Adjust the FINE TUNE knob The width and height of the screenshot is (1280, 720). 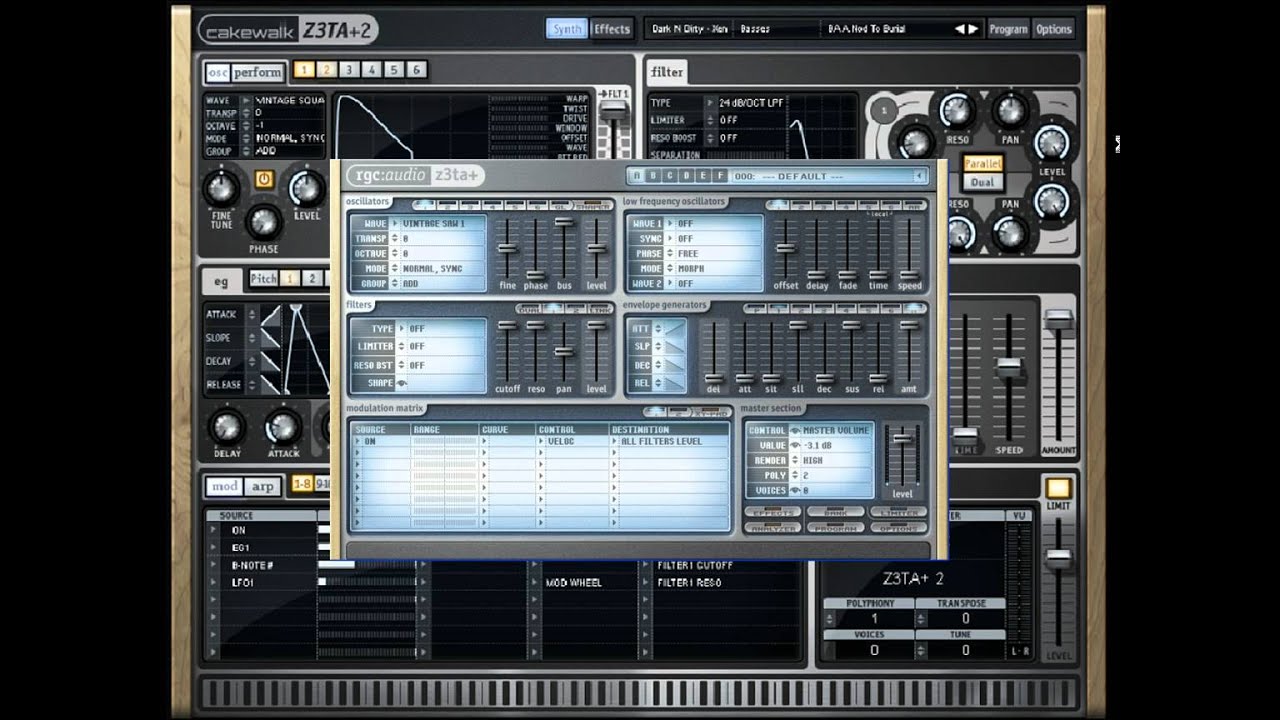[x=221, y=188]
